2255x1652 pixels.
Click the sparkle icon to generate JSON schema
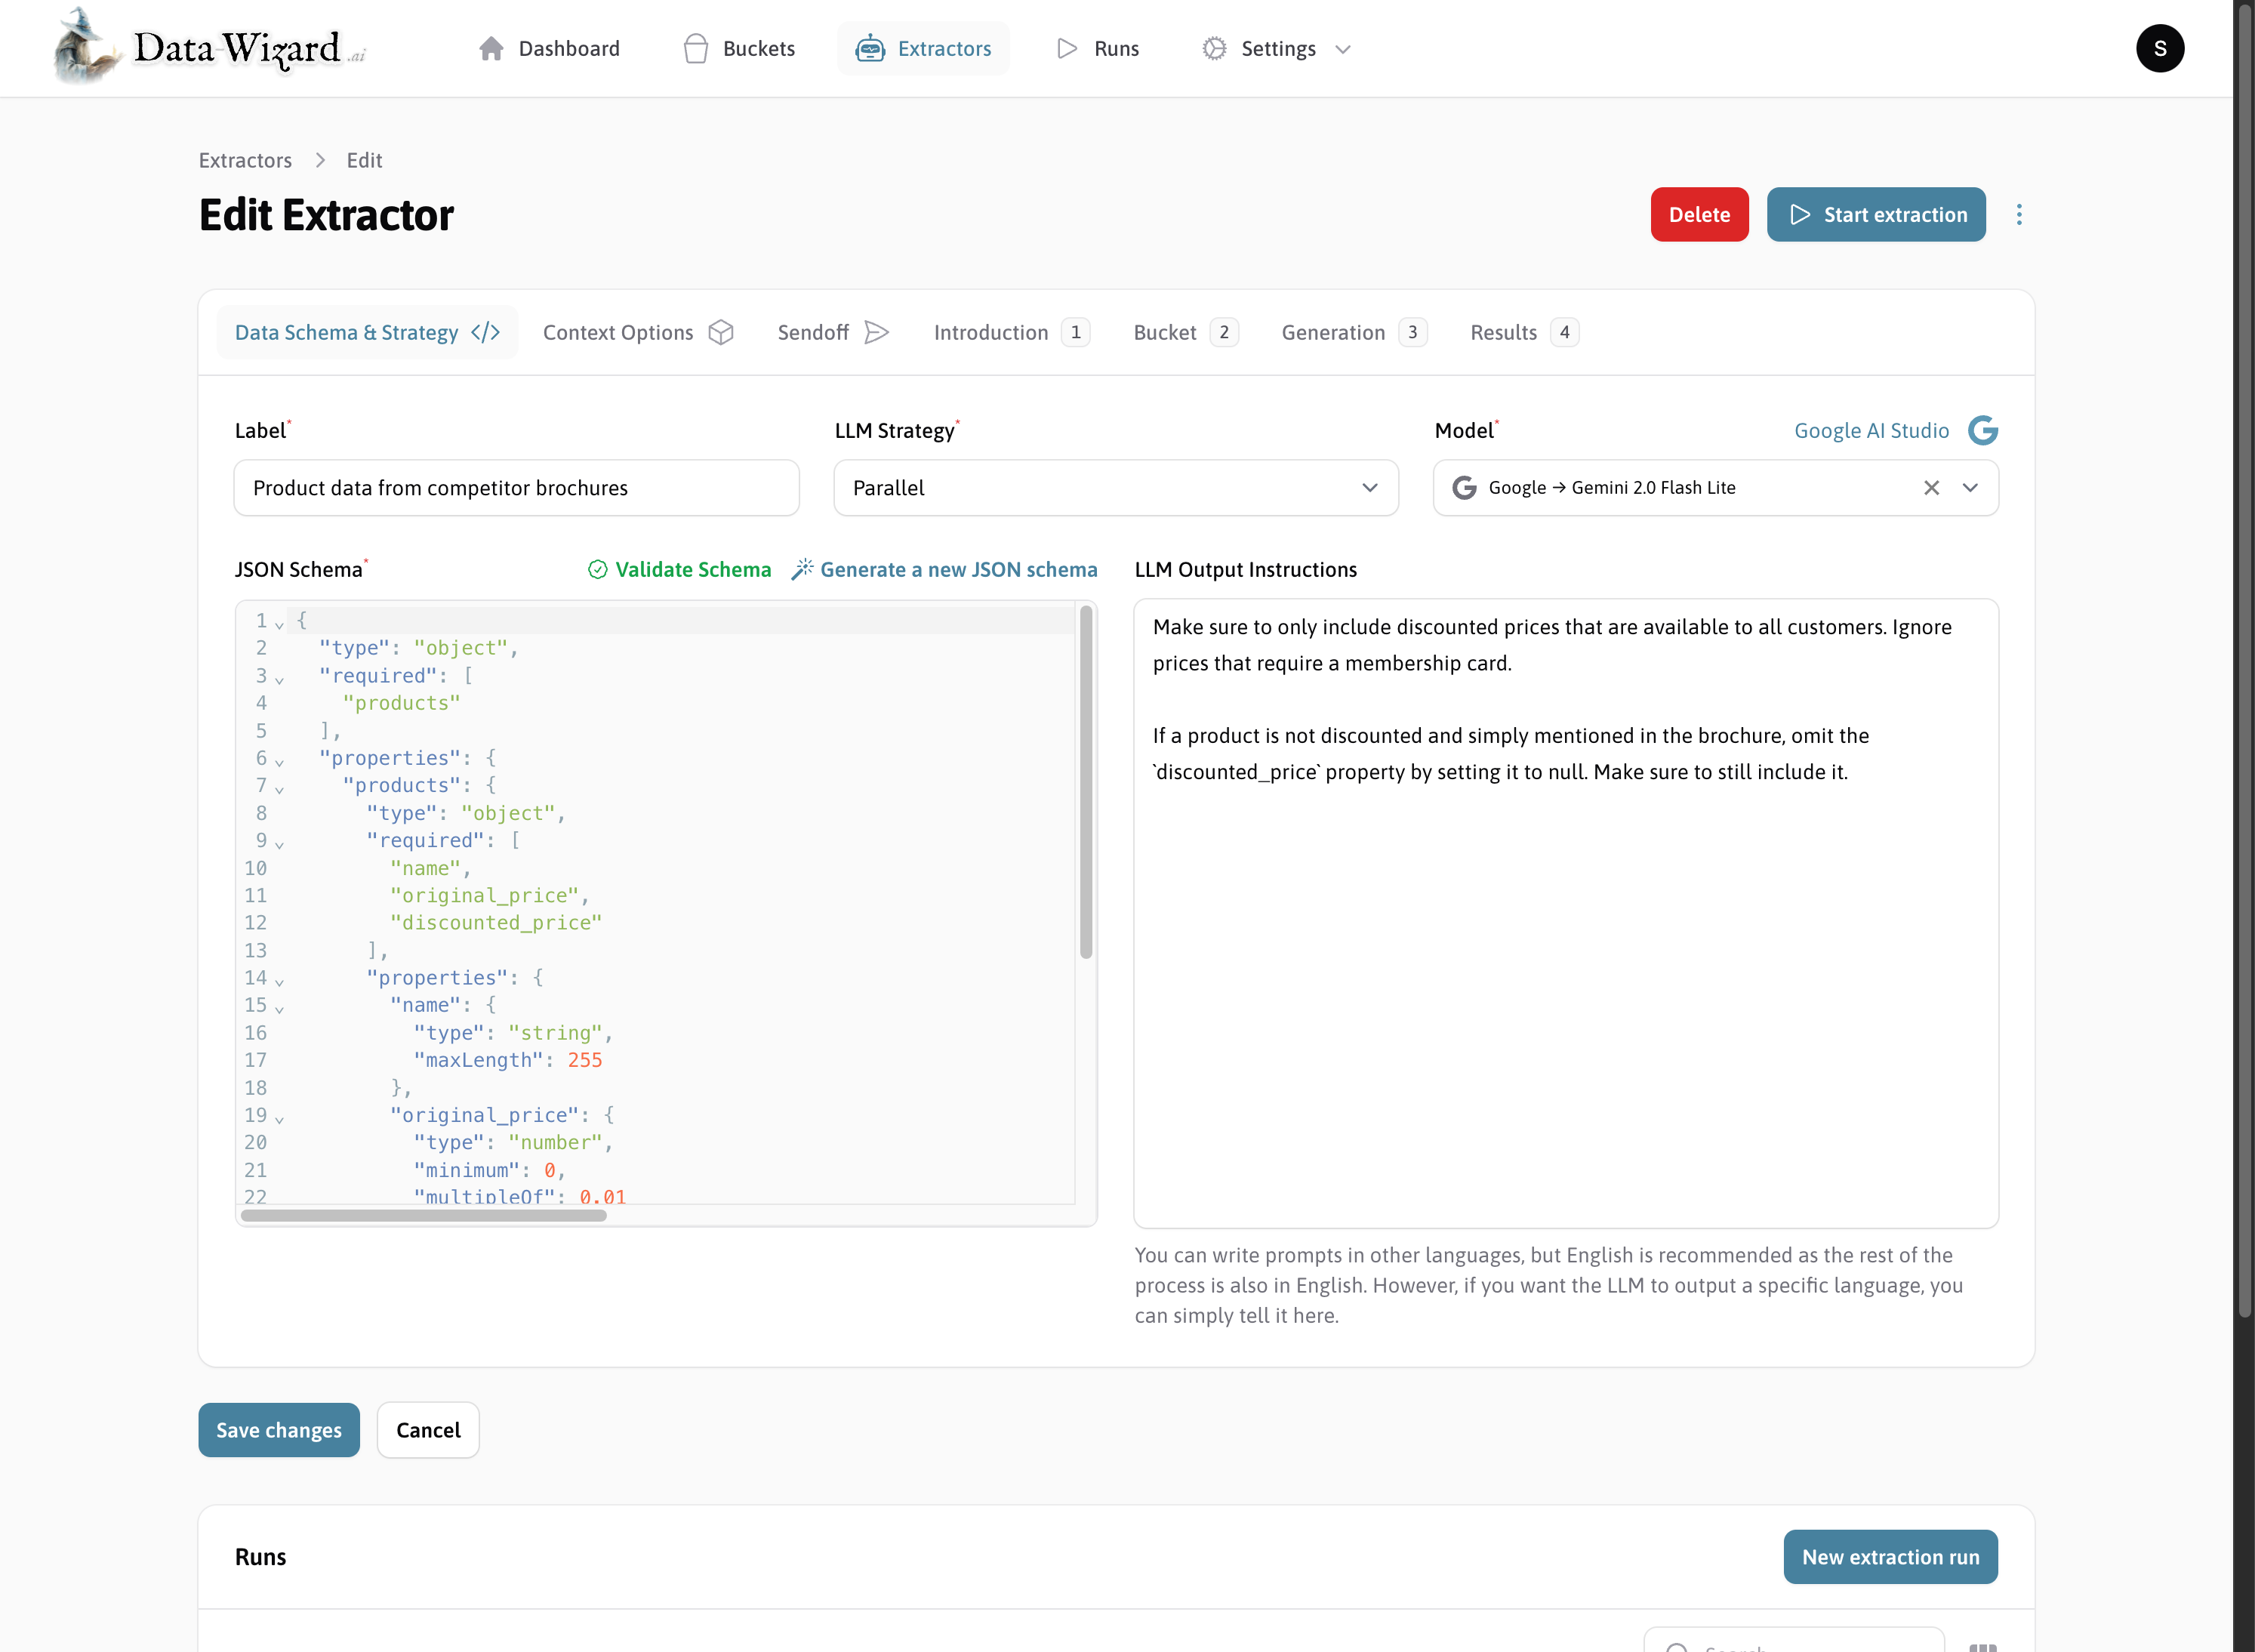point(803,569)
